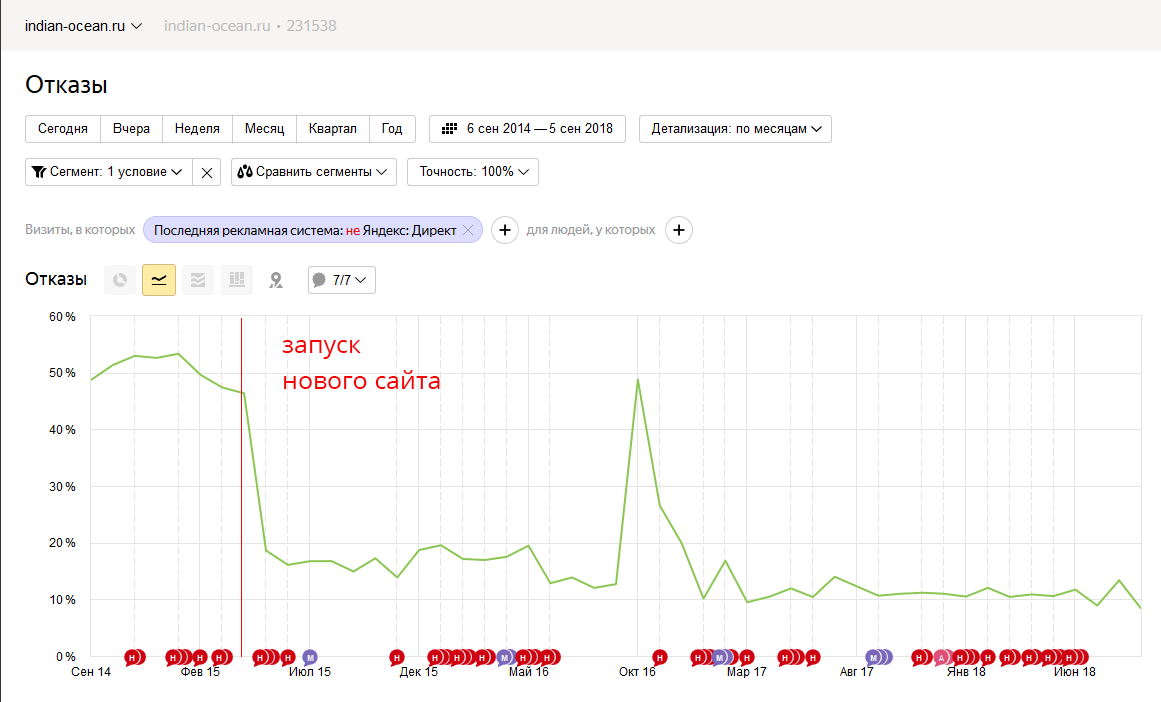Add a people condition with plus button
This screenshot has width=1161, height=702.
679,230
